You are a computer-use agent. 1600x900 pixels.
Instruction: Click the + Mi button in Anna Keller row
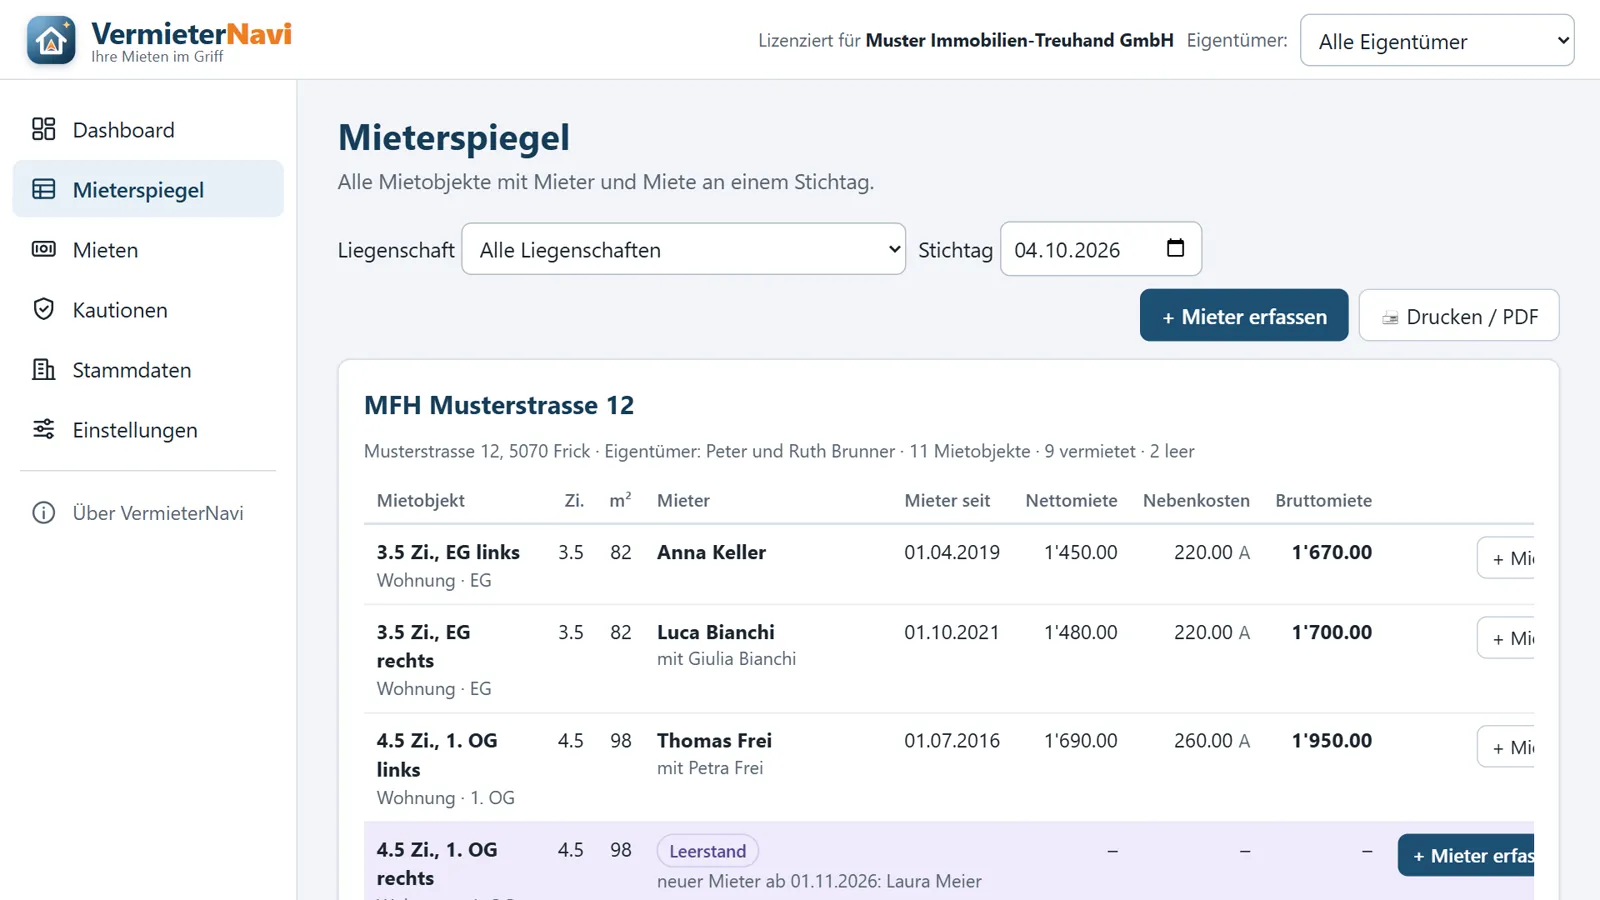[1506, 558]
